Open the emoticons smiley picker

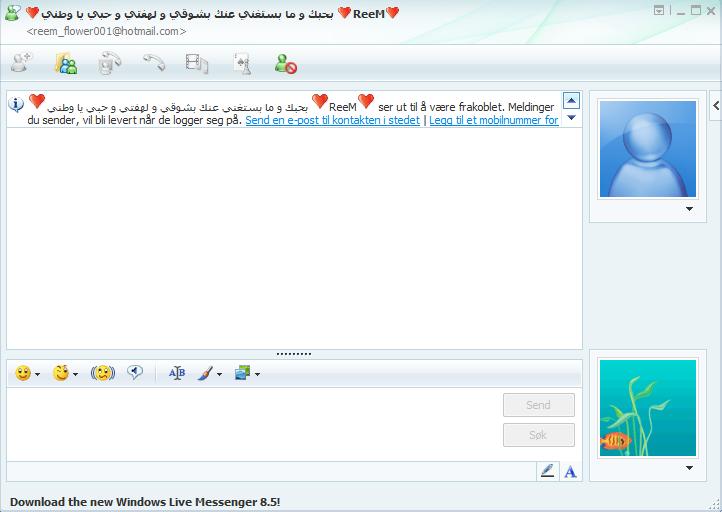(23, 373)
